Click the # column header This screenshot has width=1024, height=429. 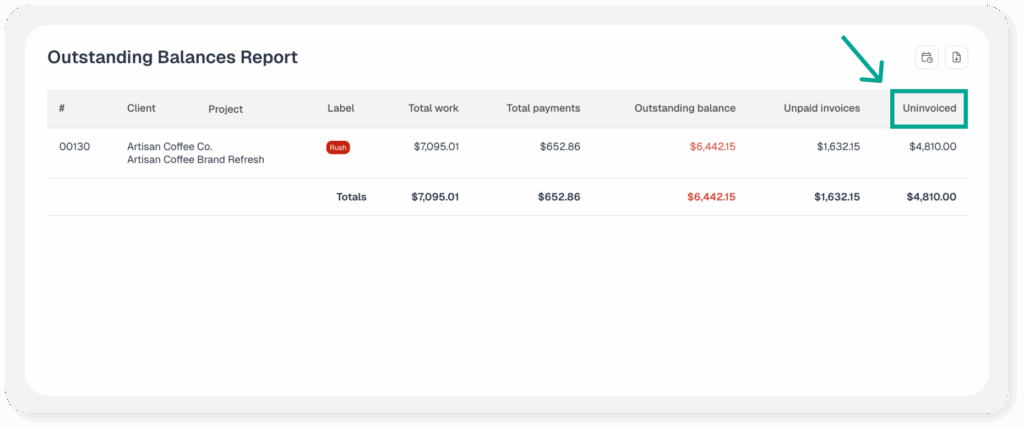coord(62,108)
